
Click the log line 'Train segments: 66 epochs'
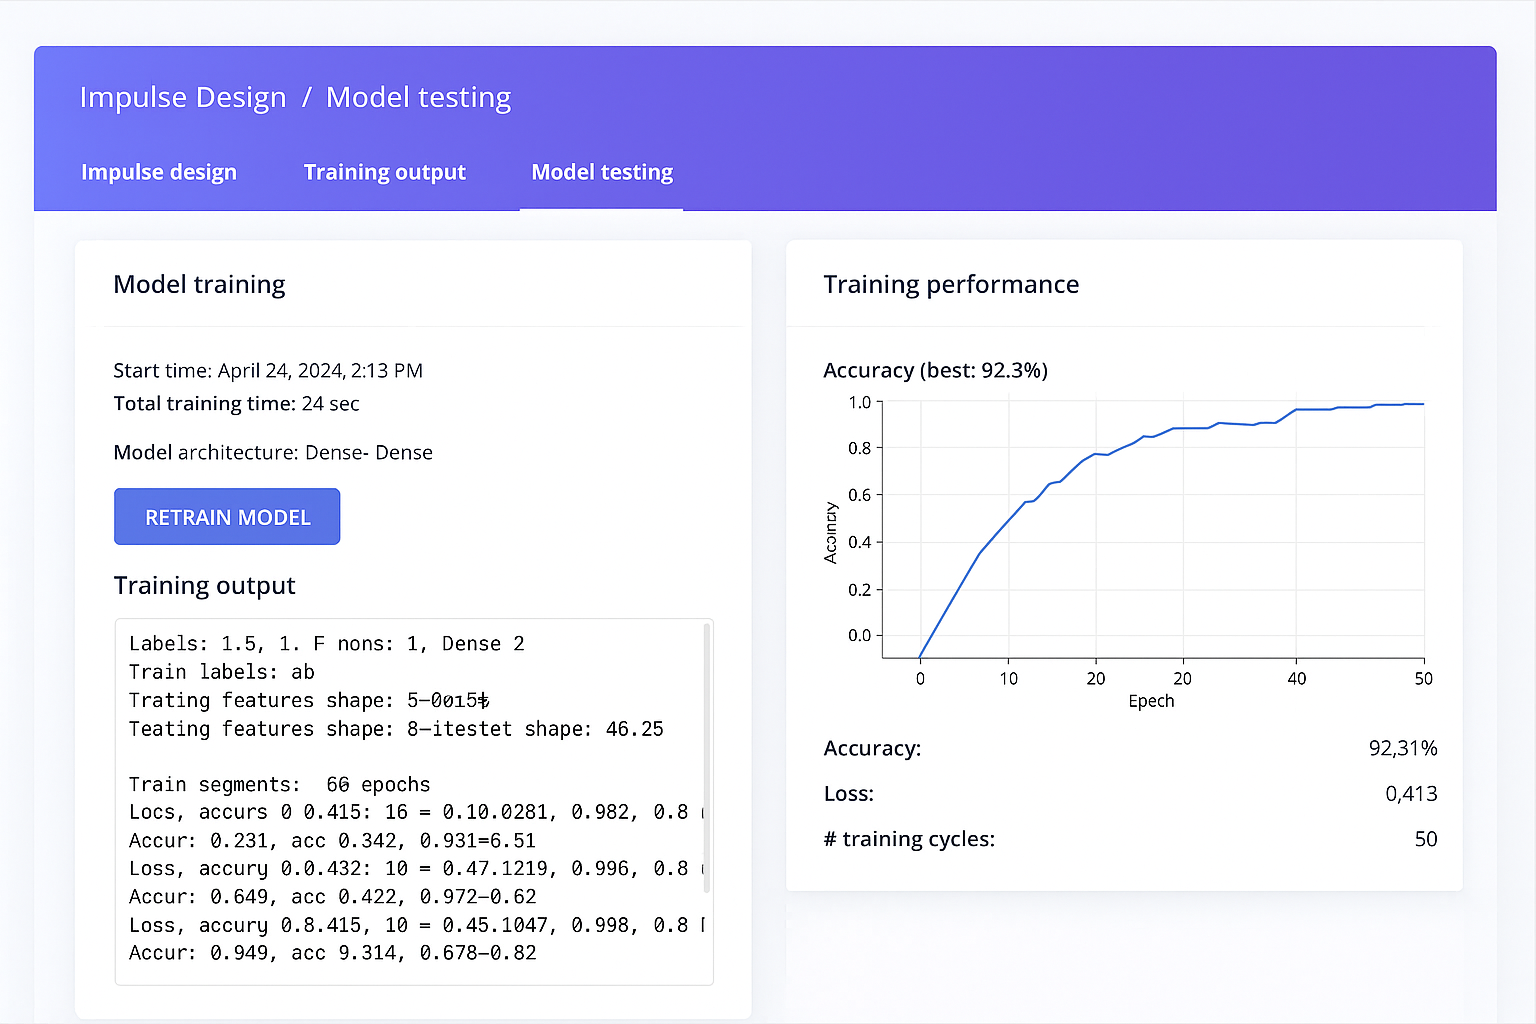click(279, 784)
